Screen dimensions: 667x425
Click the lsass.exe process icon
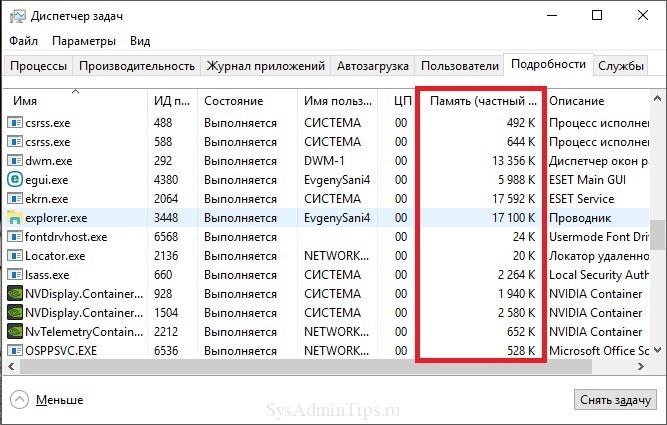click(15, 275)
